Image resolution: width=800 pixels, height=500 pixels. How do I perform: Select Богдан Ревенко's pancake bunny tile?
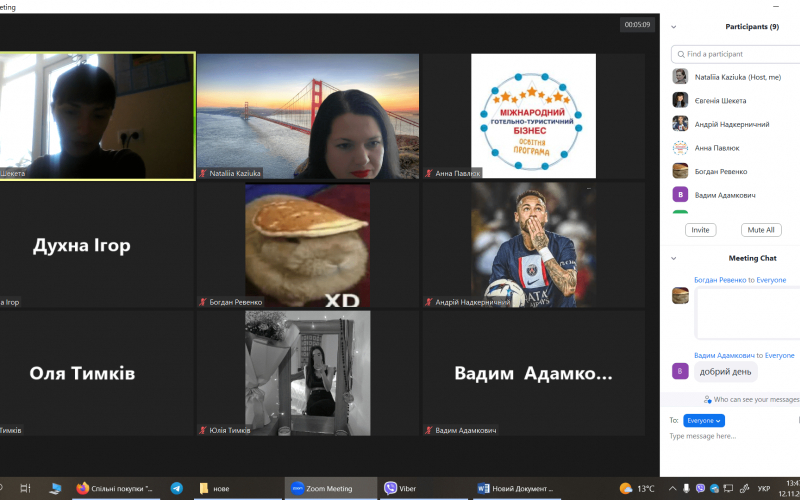tap(308, 245)
